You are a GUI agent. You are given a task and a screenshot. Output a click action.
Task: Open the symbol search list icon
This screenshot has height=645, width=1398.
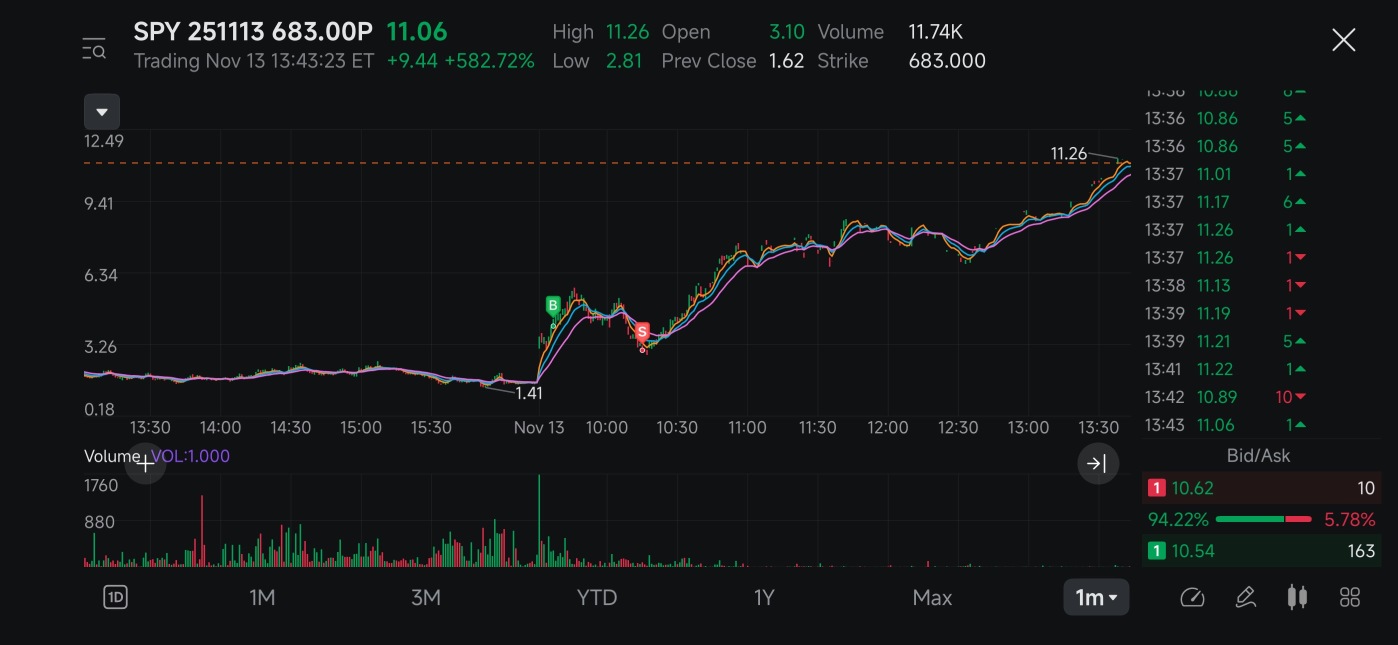tap(94, 47)
